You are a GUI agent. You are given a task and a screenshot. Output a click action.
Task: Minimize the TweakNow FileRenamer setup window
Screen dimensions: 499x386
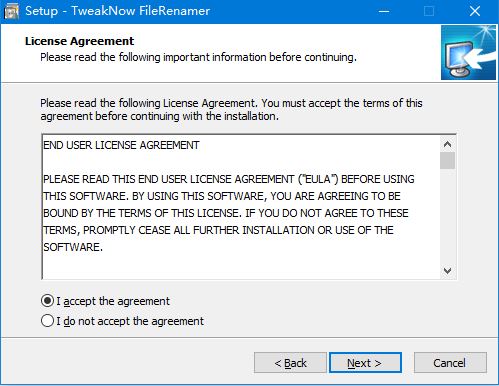click(384, 11)
